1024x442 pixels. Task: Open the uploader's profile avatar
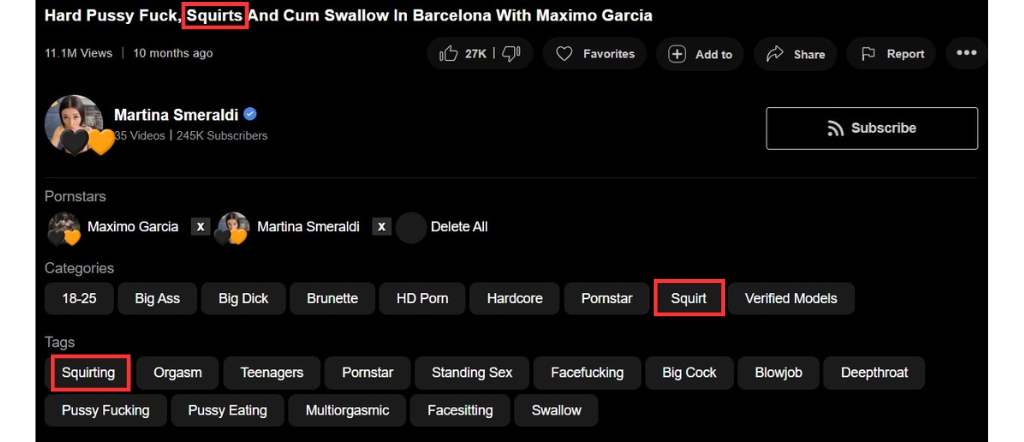click(74, 125)
